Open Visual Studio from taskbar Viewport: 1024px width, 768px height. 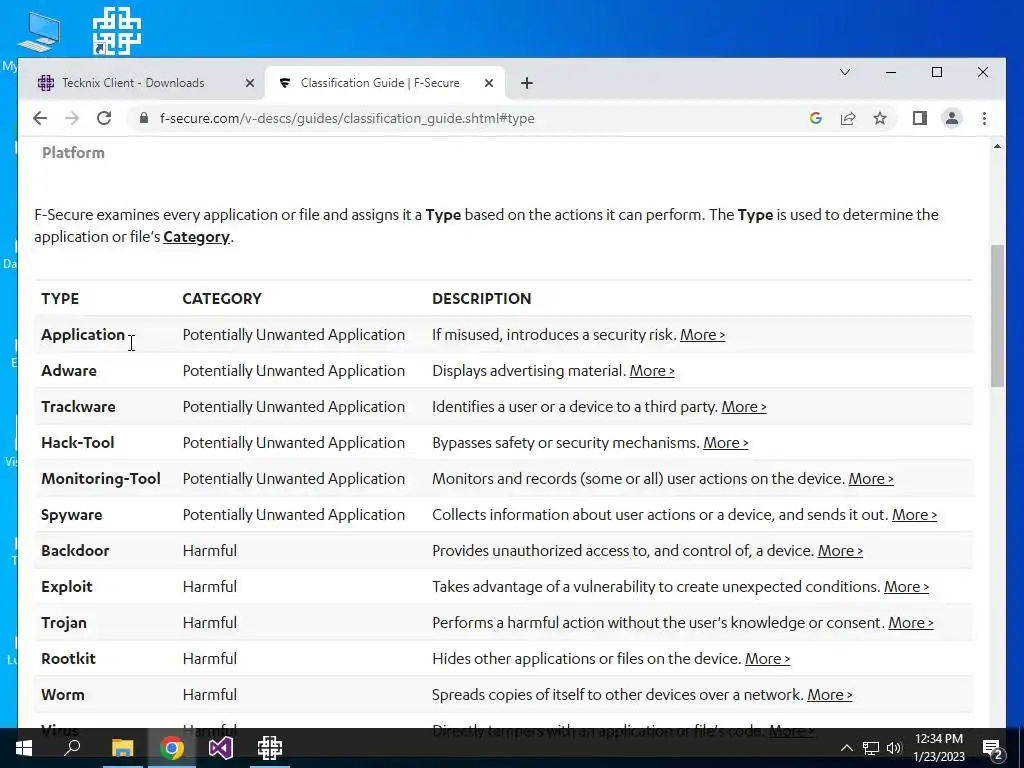(x=221, y=747)
